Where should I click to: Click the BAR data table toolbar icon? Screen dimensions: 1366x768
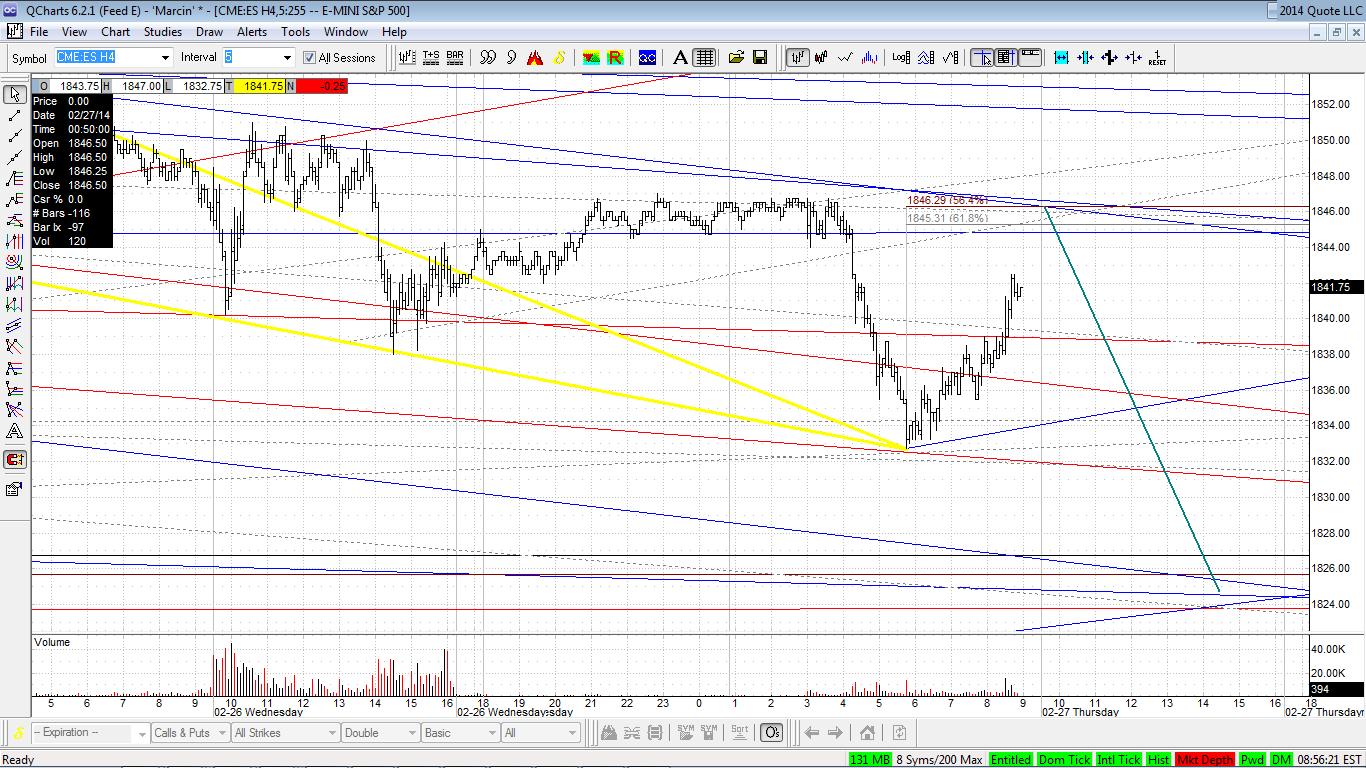point(455,57)
